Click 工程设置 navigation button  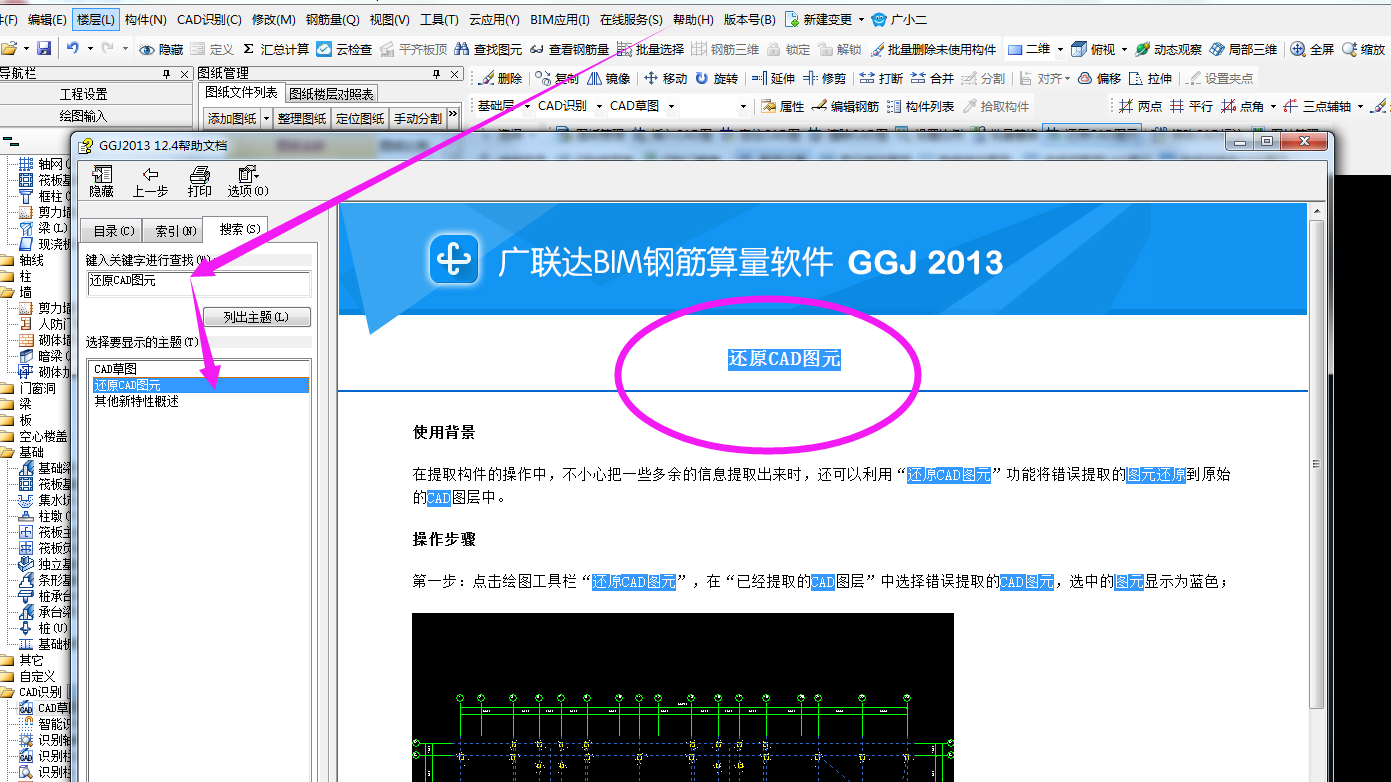click(x=84, y=94)
